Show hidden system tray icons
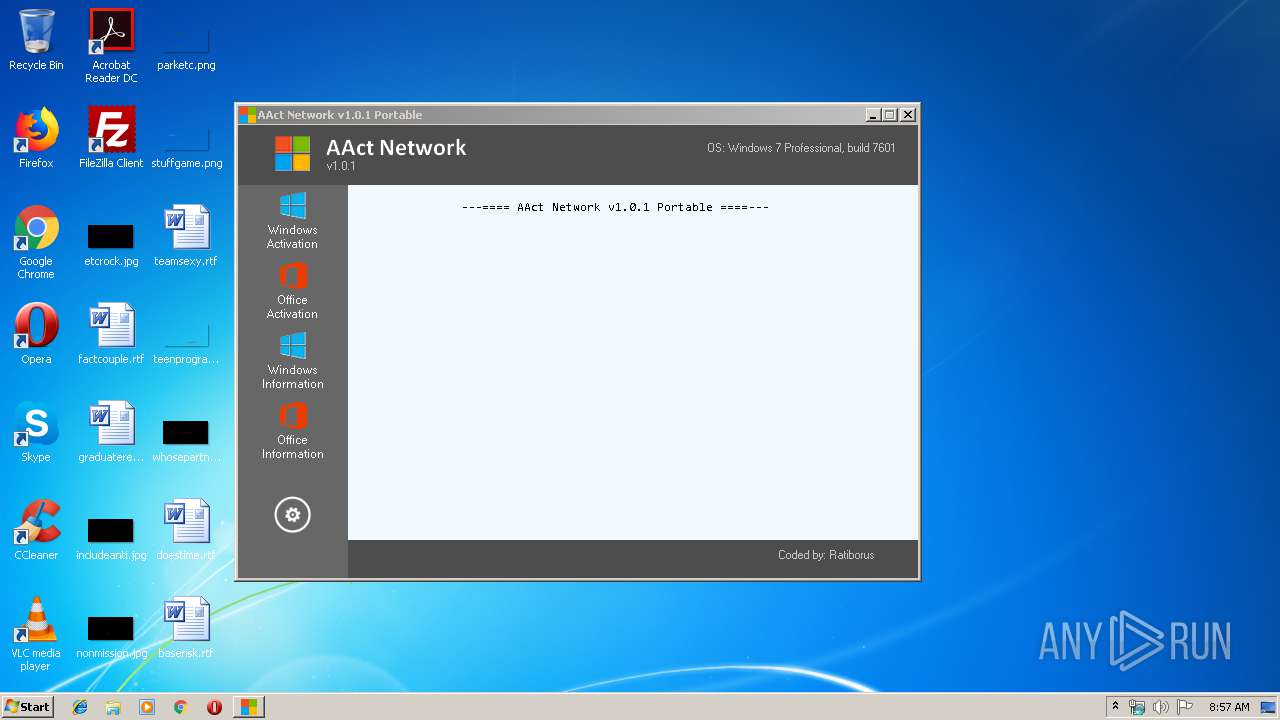This screenshot has width=1280, height=720. (1115, 707)
